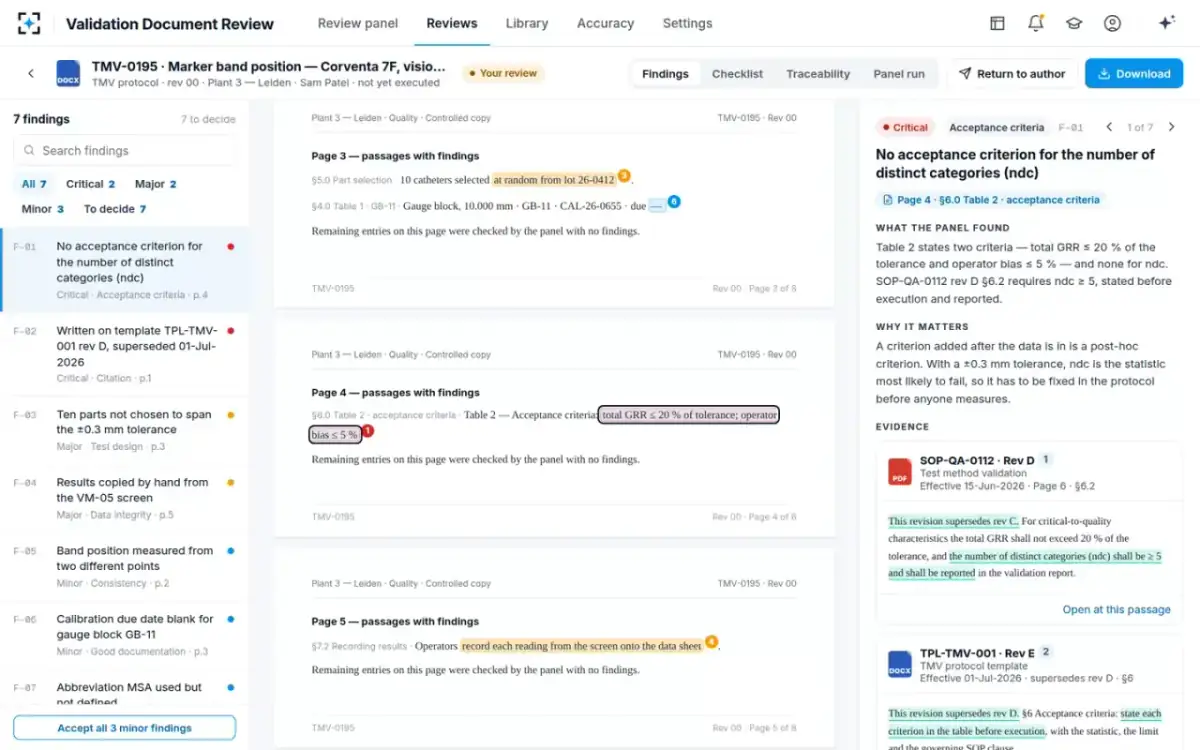Click the DOCX file icon for TMV-0195
The height and width of the screenshot is (750, 1200).
tap(68, 73)
